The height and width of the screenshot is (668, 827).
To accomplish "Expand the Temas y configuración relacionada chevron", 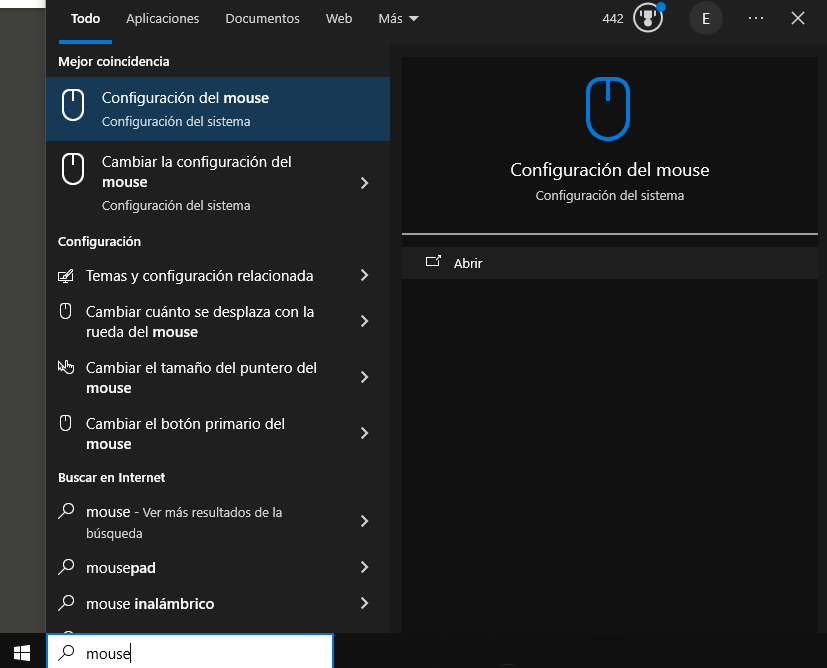I will click(364, 276).
